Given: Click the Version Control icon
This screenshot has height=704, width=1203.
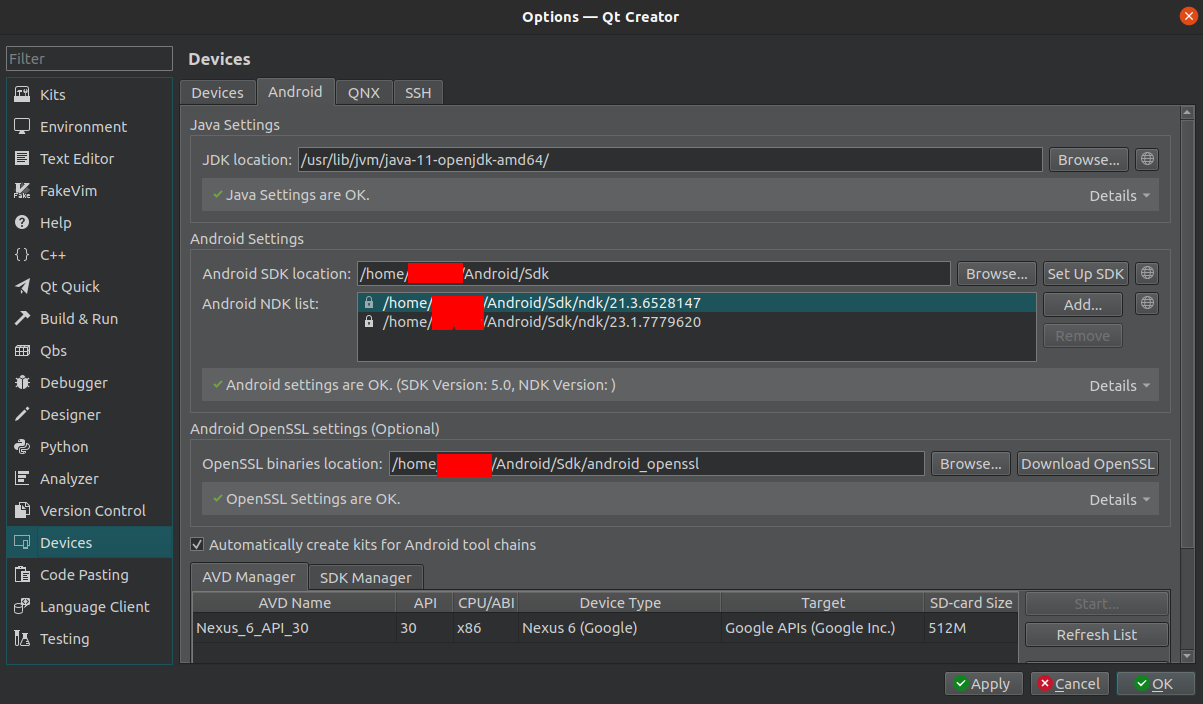Looking at the screenshot, I should pyautogui.click(x=22, y=511).
